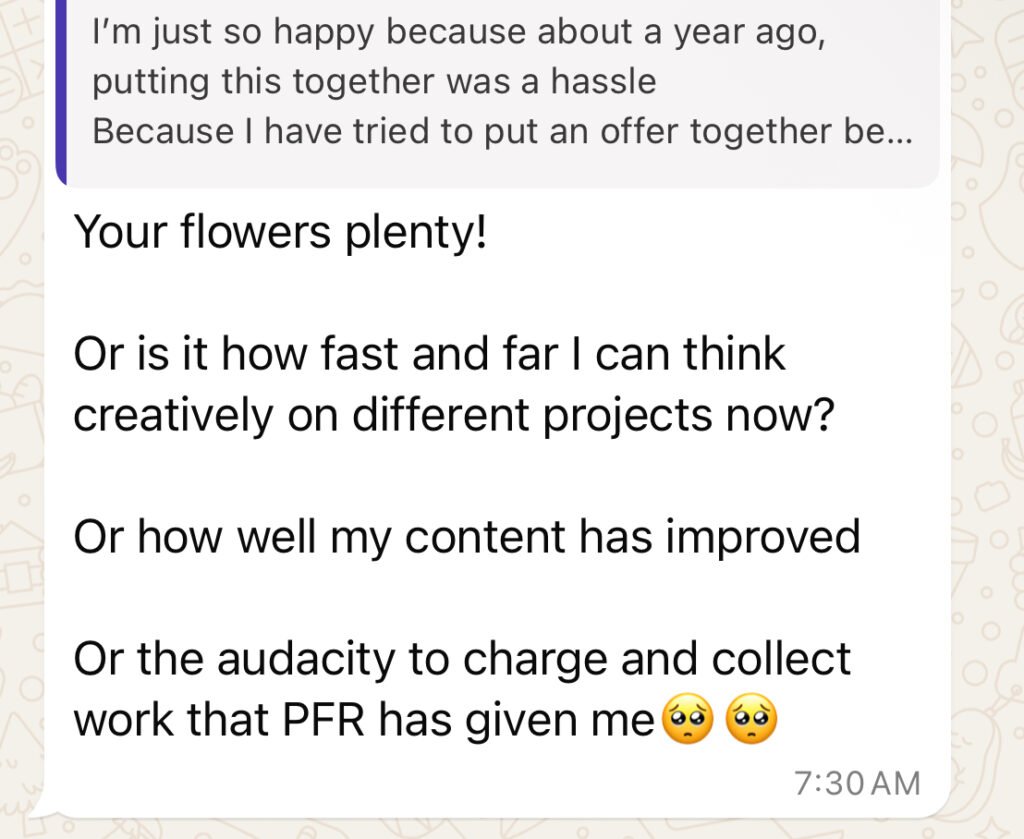1024x839 pixels.
Task: Tap quoted text "putting this together was a hassle"
Action: pos(374,82)
